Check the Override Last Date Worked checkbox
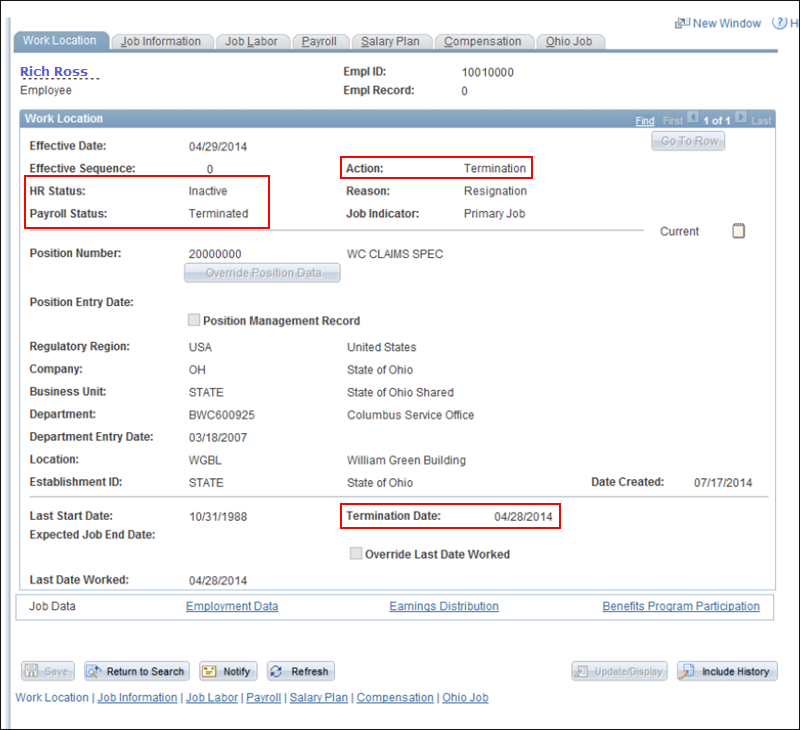The image size is (800, 730). coord(356,554)
